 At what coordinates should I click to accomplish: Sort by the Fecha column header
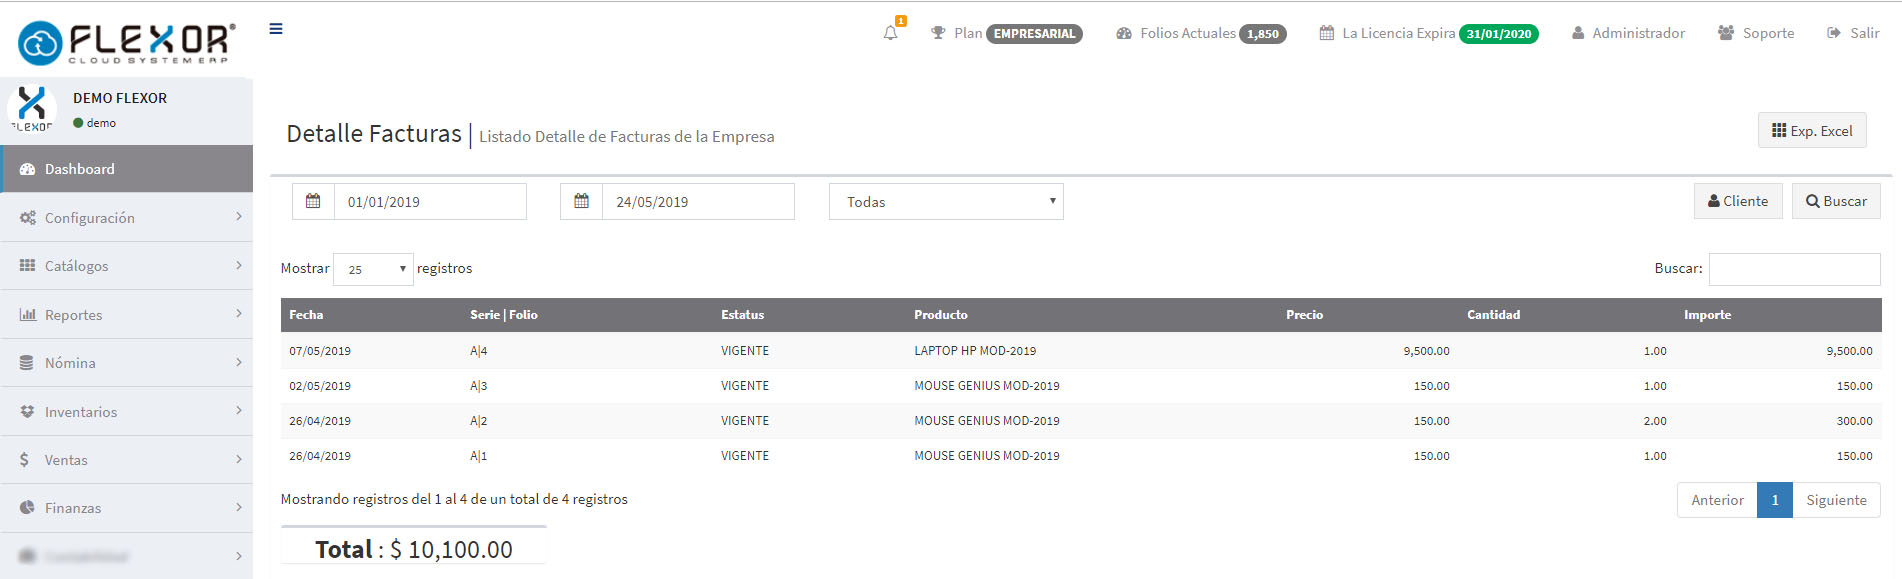[x=371, y=315]
